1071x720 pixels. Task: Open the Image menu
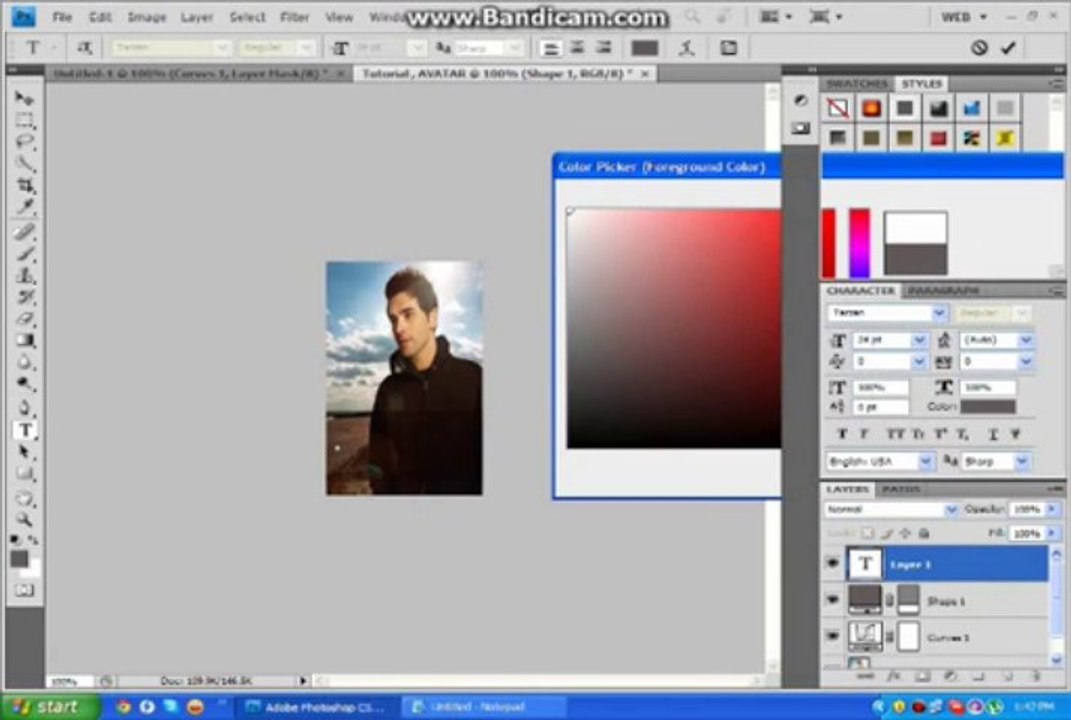click(x=147, y=17)
